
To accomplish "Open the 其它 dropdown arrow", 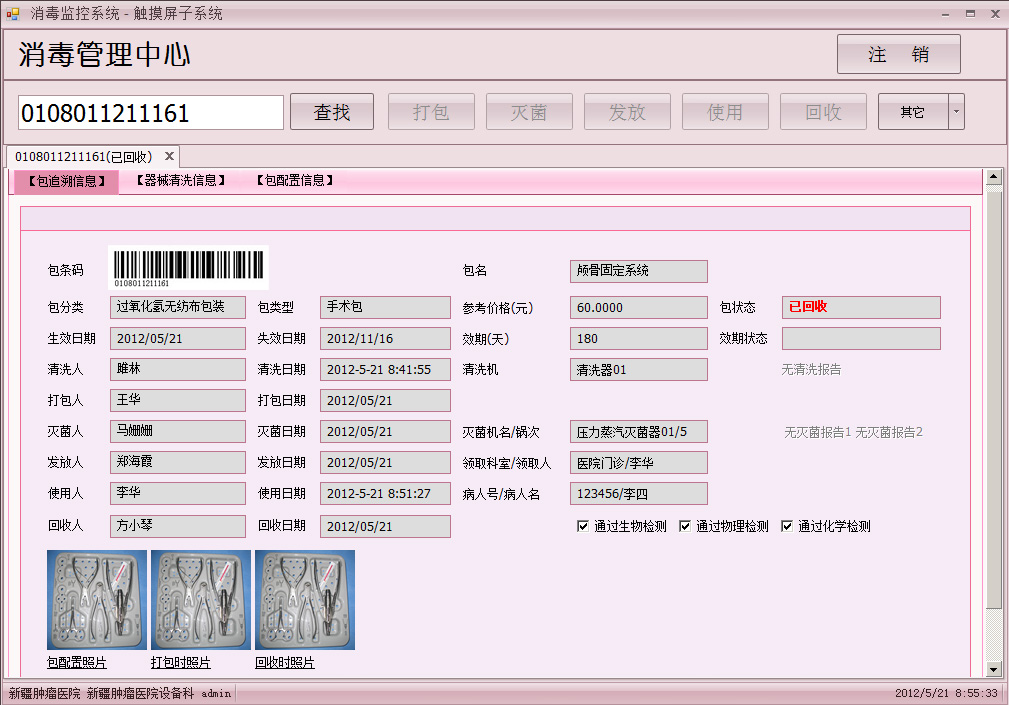I will pos(956,112).
